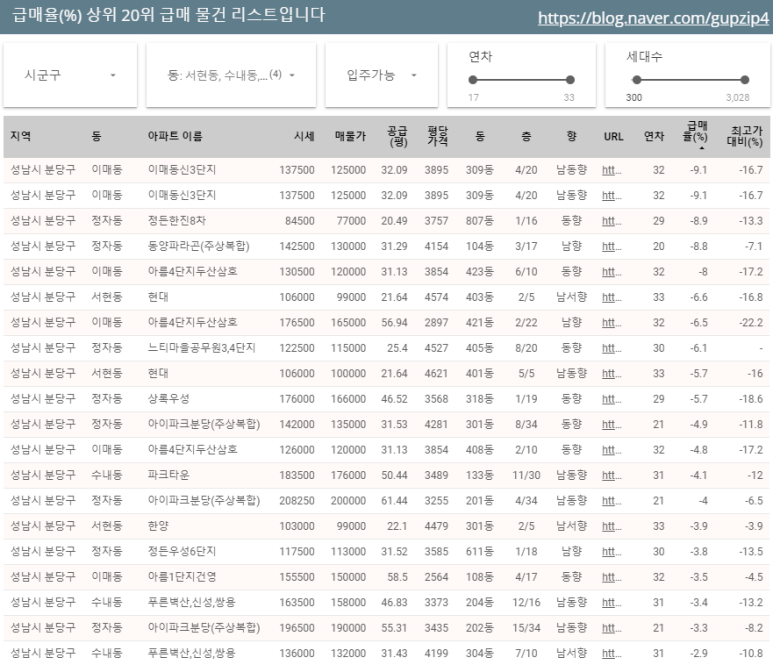Select 정든우성6단지 apartment name cell

coord(182,552)
